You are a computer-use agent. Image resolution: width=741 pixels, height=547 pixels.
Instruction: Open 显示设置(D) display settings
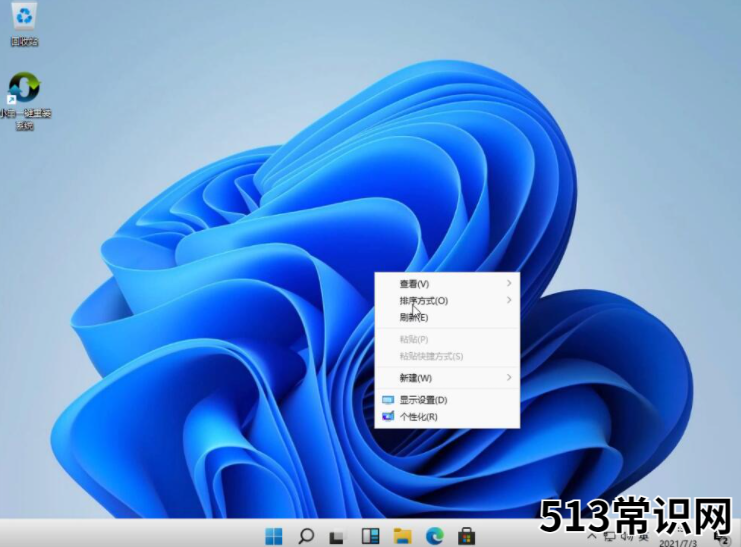(447, 400)
